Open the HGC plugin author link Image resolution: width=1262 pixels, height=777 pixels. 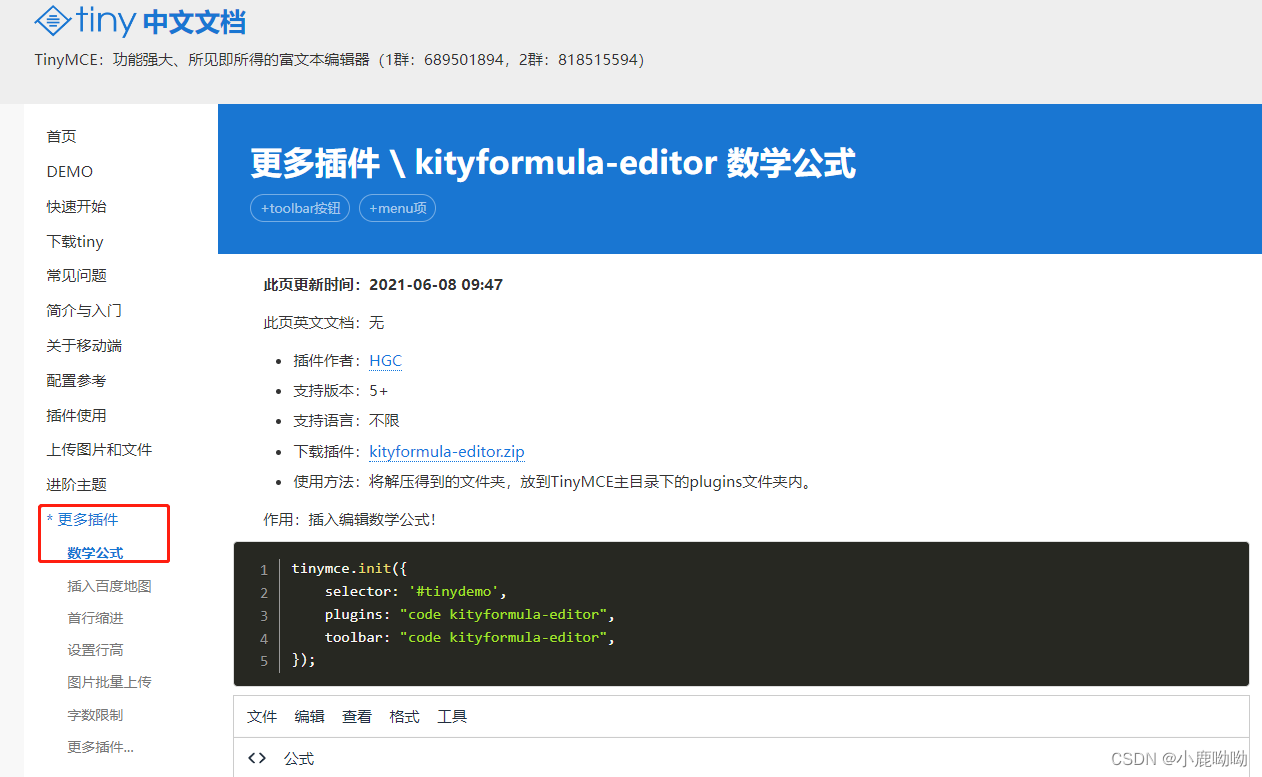(385, 360)
